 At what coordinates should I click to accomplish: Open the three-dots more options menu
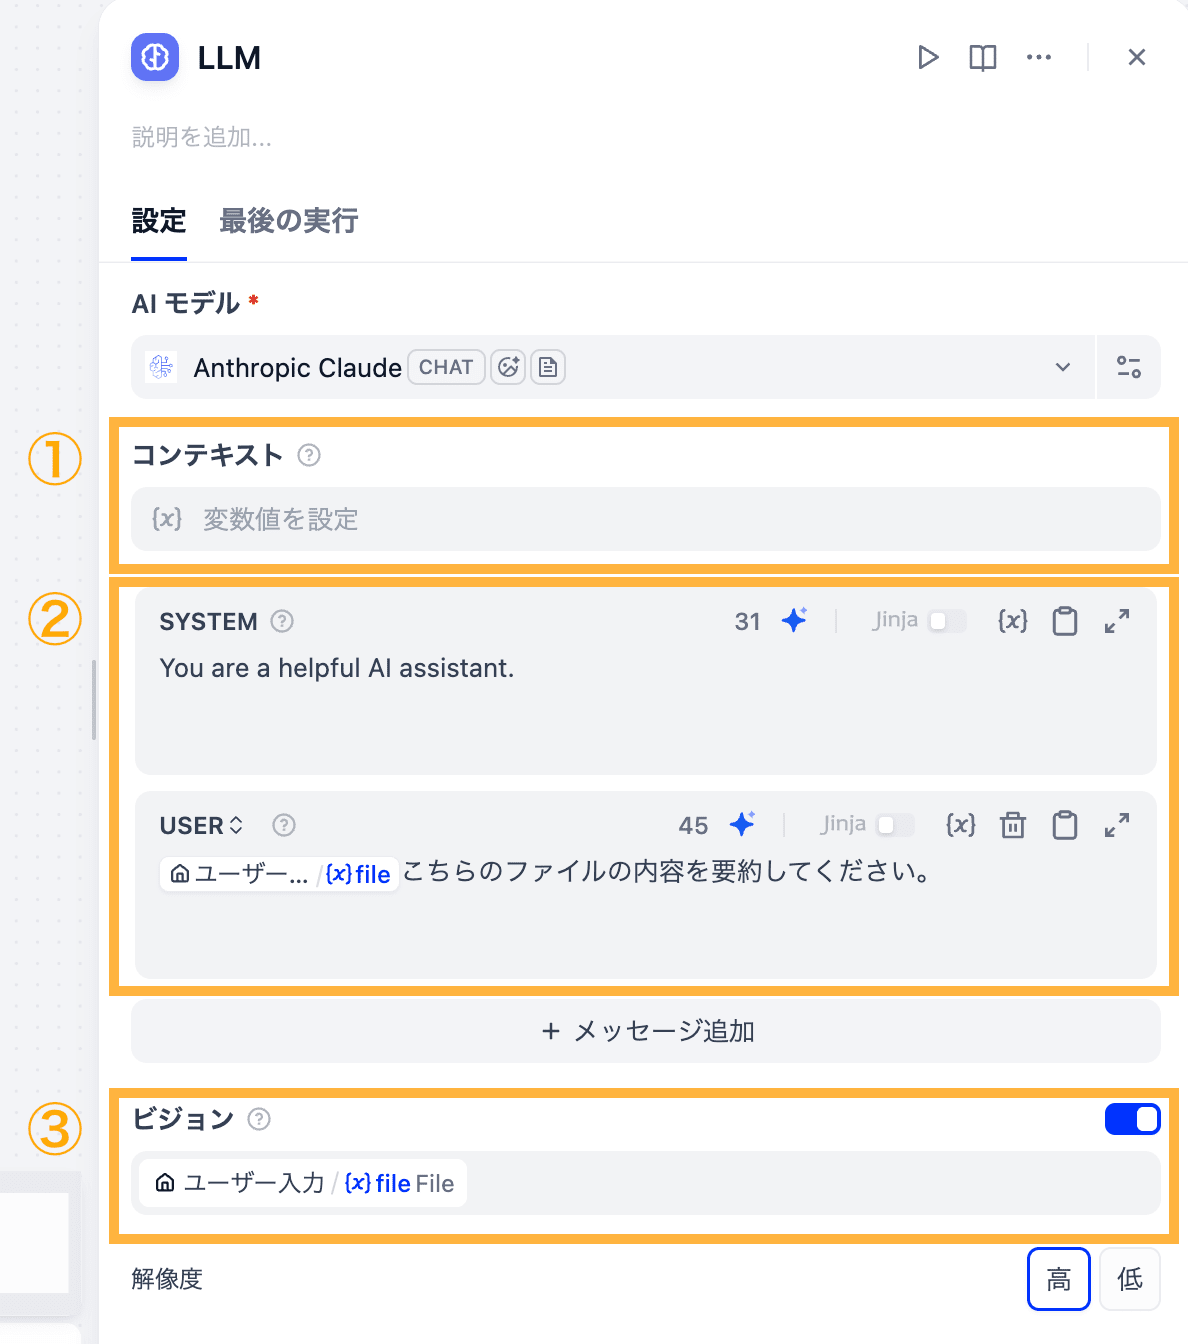pyautogui.click(x=1039, y=57)
